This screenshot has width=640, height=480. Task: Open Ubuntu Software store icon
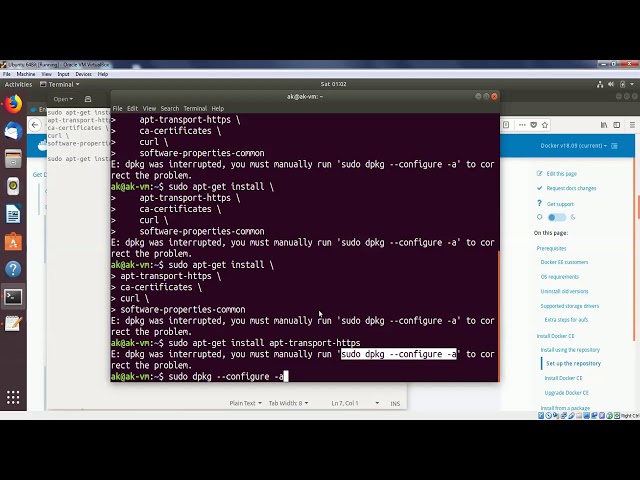click(x=13, y=242)
